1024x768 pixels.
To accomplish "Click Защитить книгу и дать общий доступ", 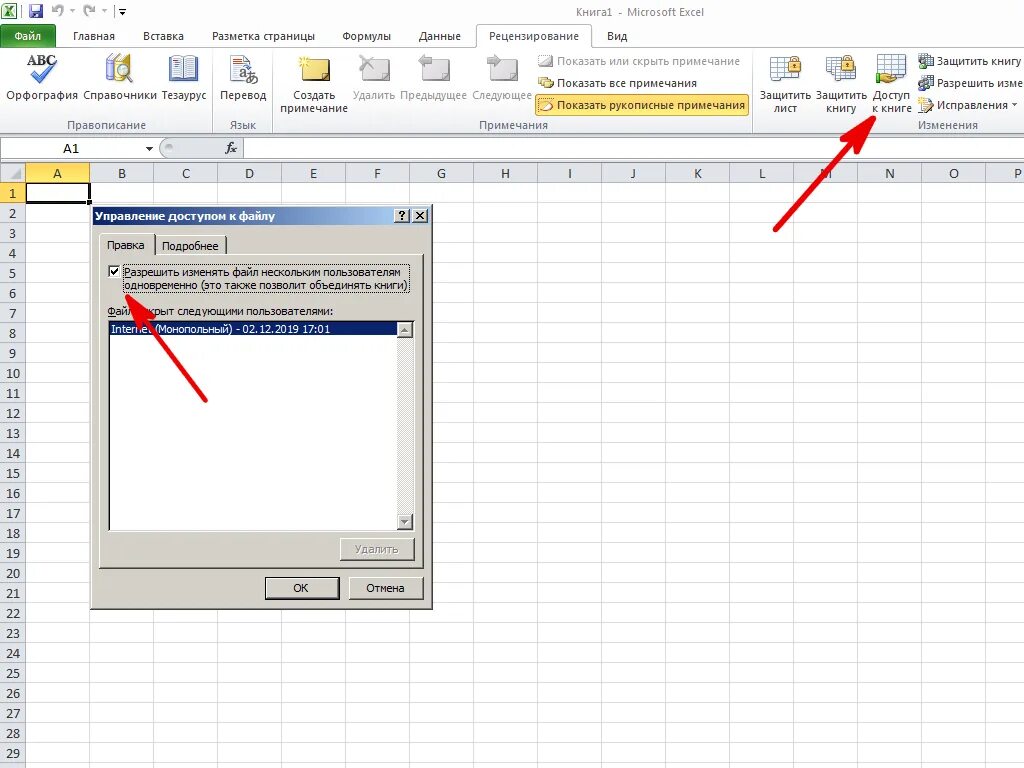I will 970,61.
